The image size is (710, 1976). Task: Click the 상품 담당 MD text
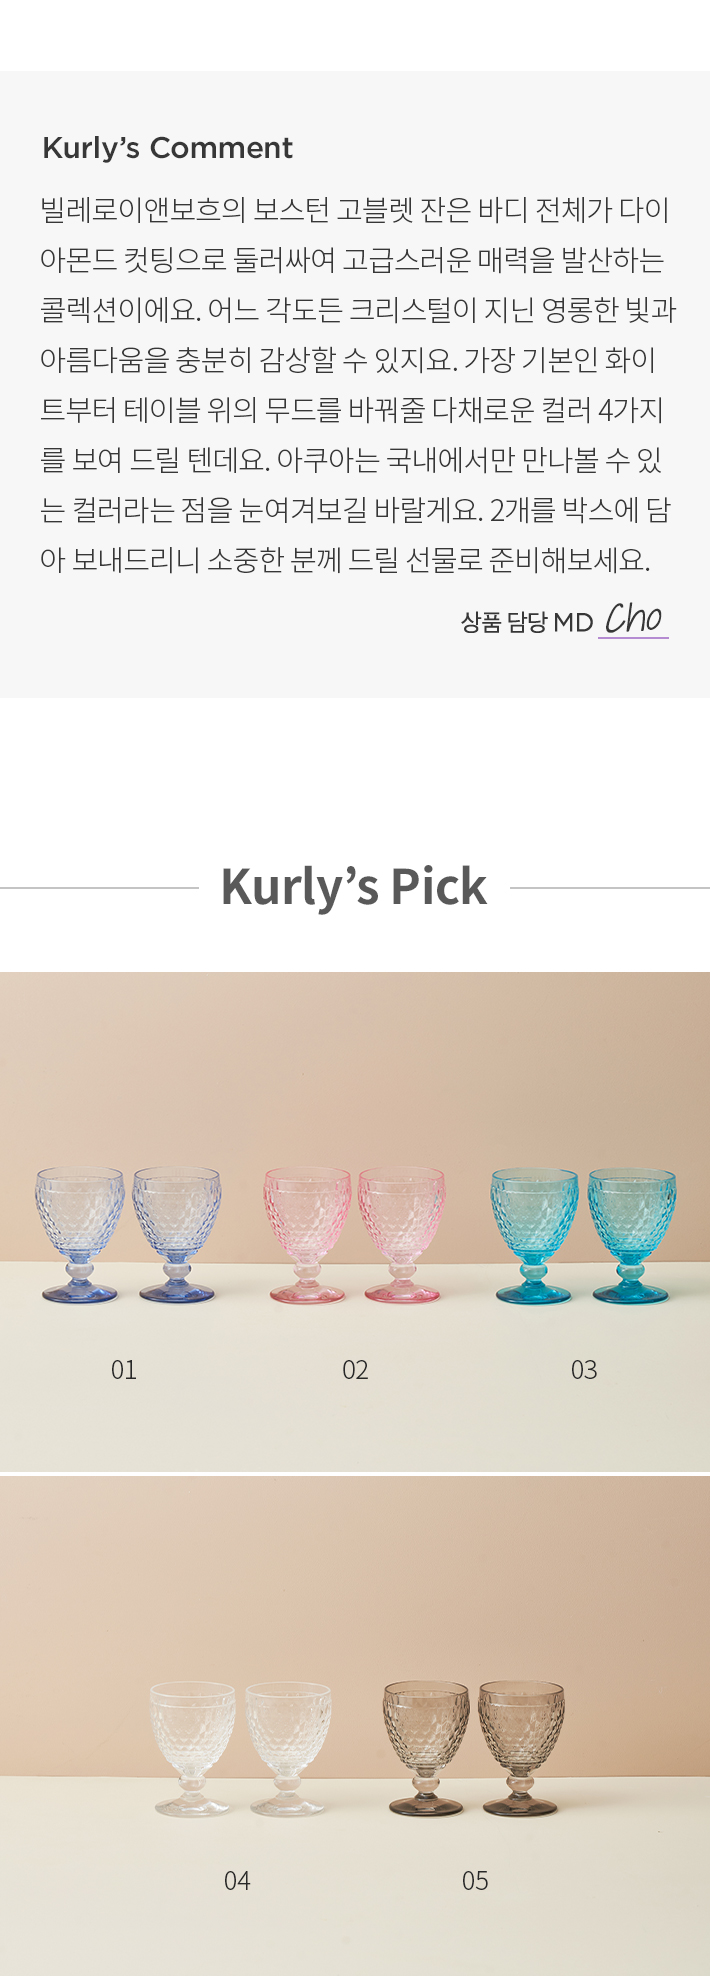[527, 622]
